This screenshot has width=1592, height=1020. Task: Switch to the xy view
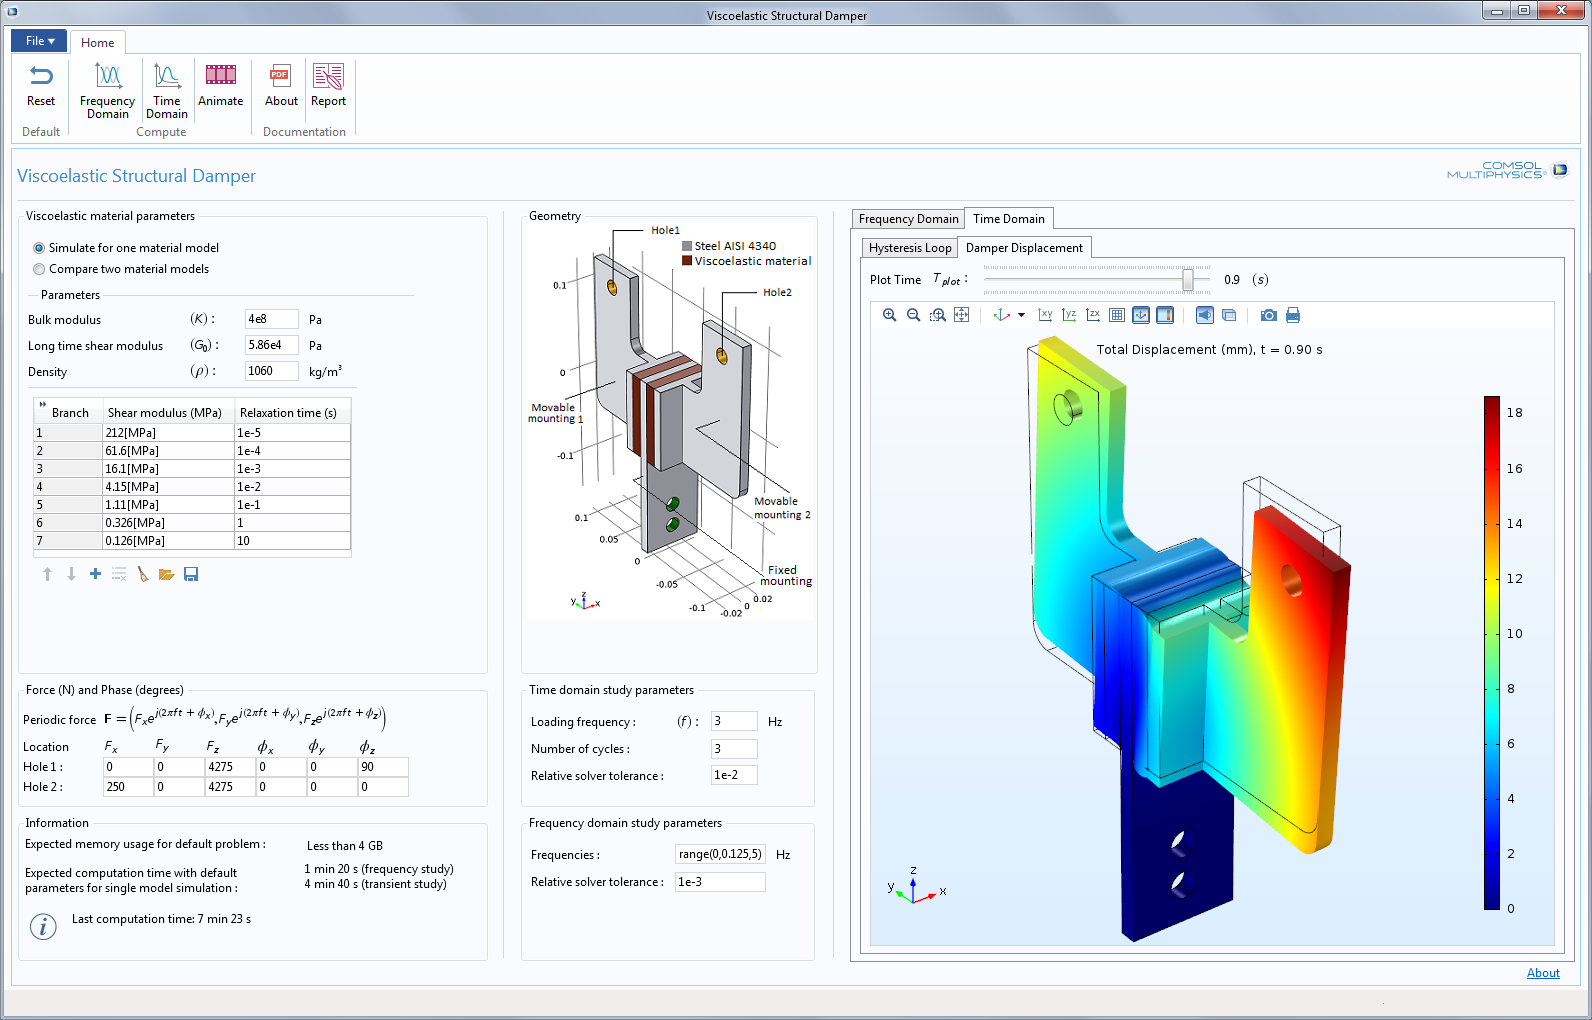point(1045,315)
